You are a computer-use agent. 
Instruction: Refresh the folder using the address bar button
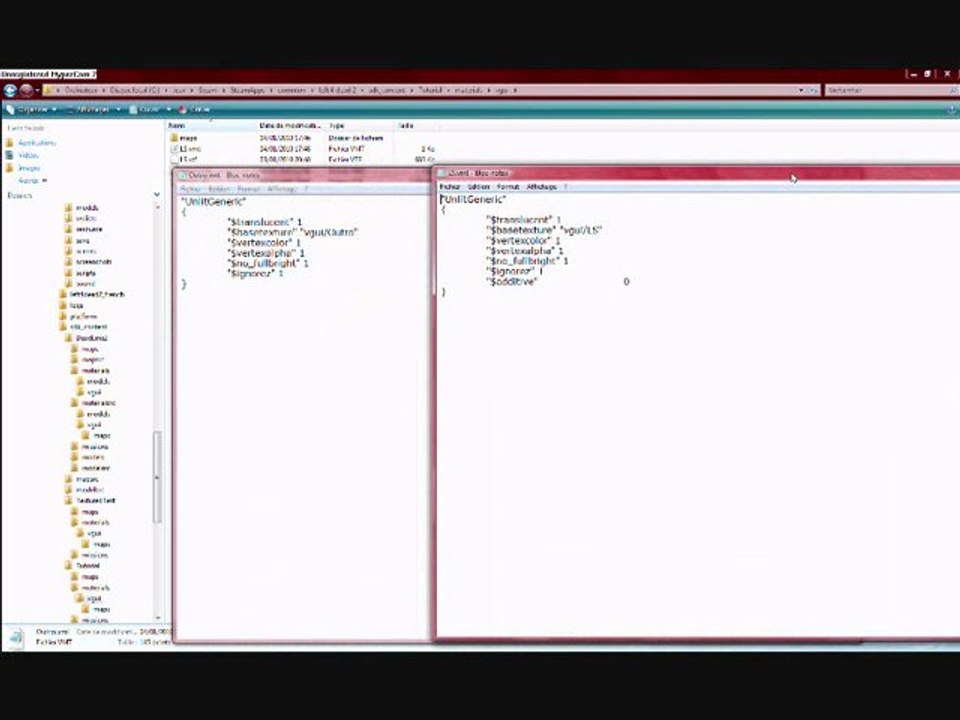pos(812,90)
